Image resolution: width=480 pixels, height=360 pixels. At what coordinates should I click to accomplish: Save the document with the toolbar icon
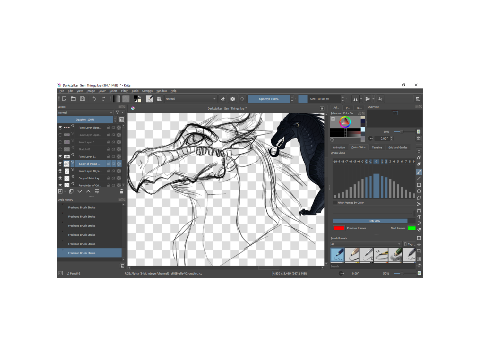[82, 99]
